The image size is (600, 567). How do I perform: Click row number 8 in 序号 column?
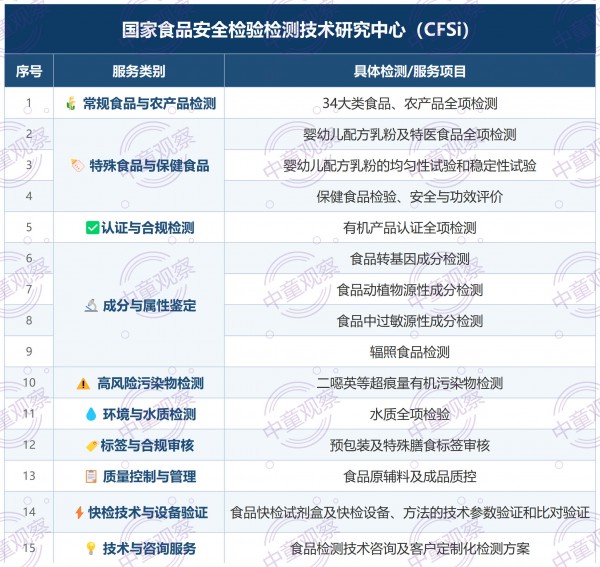point(29,321)
